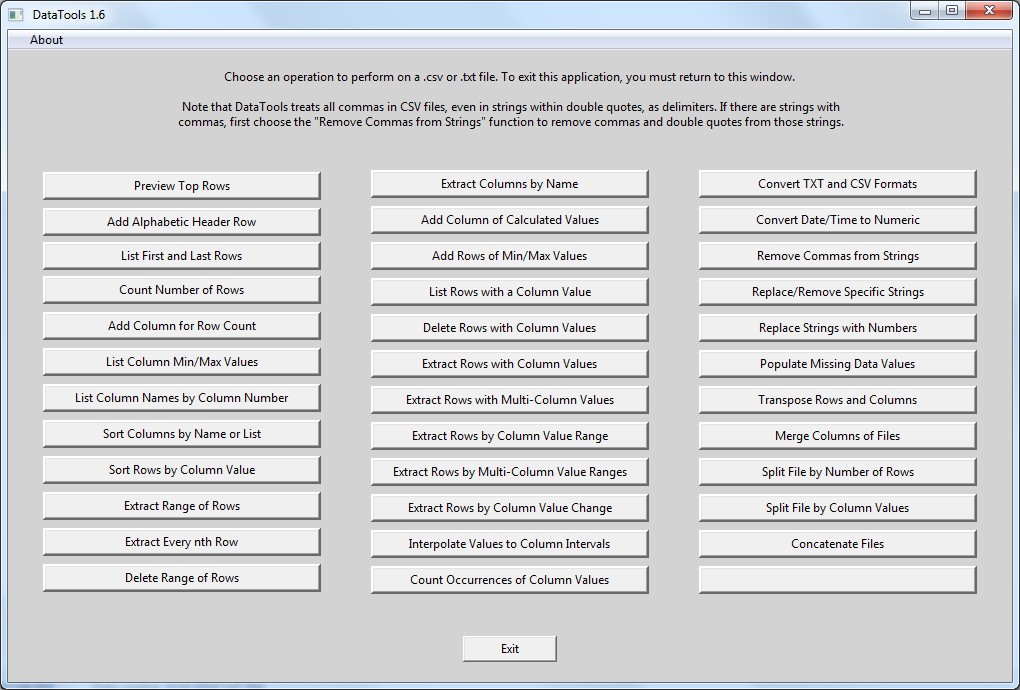1020x690 pixels.
Task: Select Transpose Rows and Columns
Action: click(x=837, y=400)
